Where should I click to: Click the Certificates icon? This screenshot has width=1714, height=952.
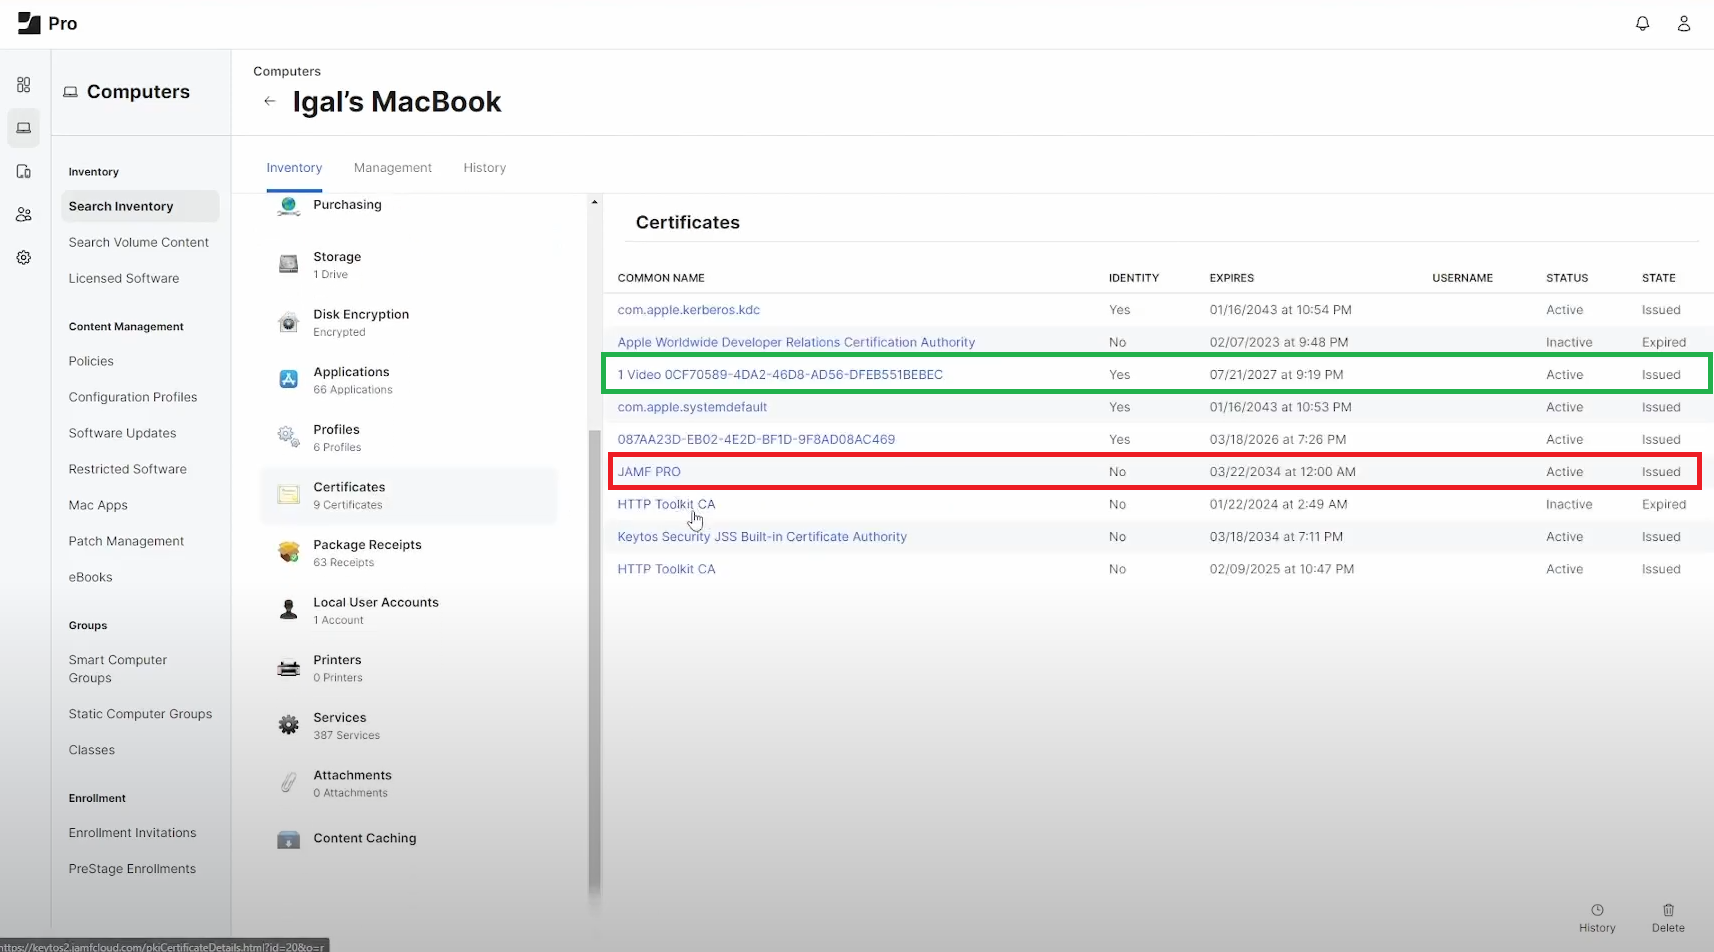coord(289,495)
